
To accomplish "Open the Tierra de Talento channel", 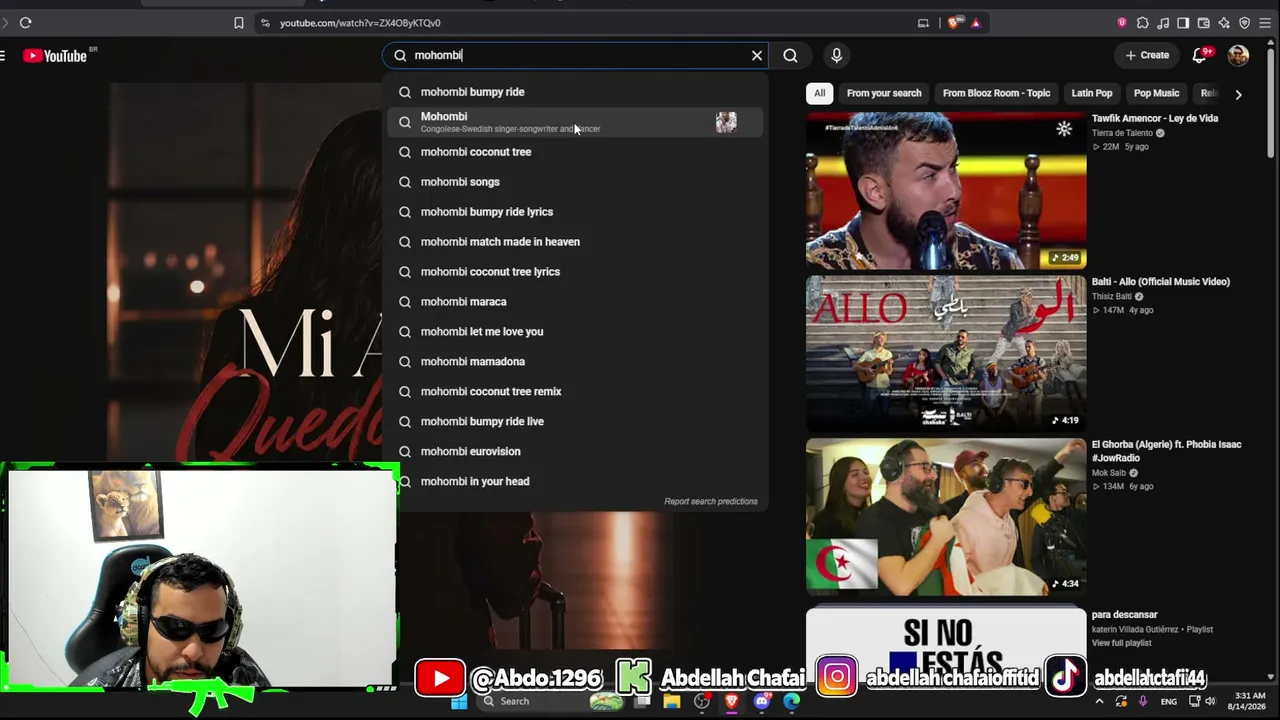I will tap(1122, 133).
